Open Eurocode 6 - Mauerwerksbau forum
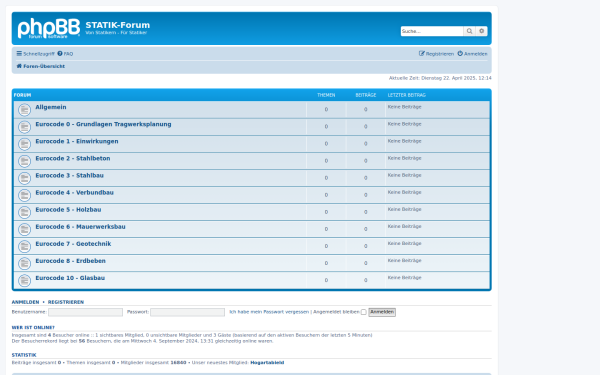Image resolution: width=600 pixels, height=375 pixels. [x=80, y=227]
